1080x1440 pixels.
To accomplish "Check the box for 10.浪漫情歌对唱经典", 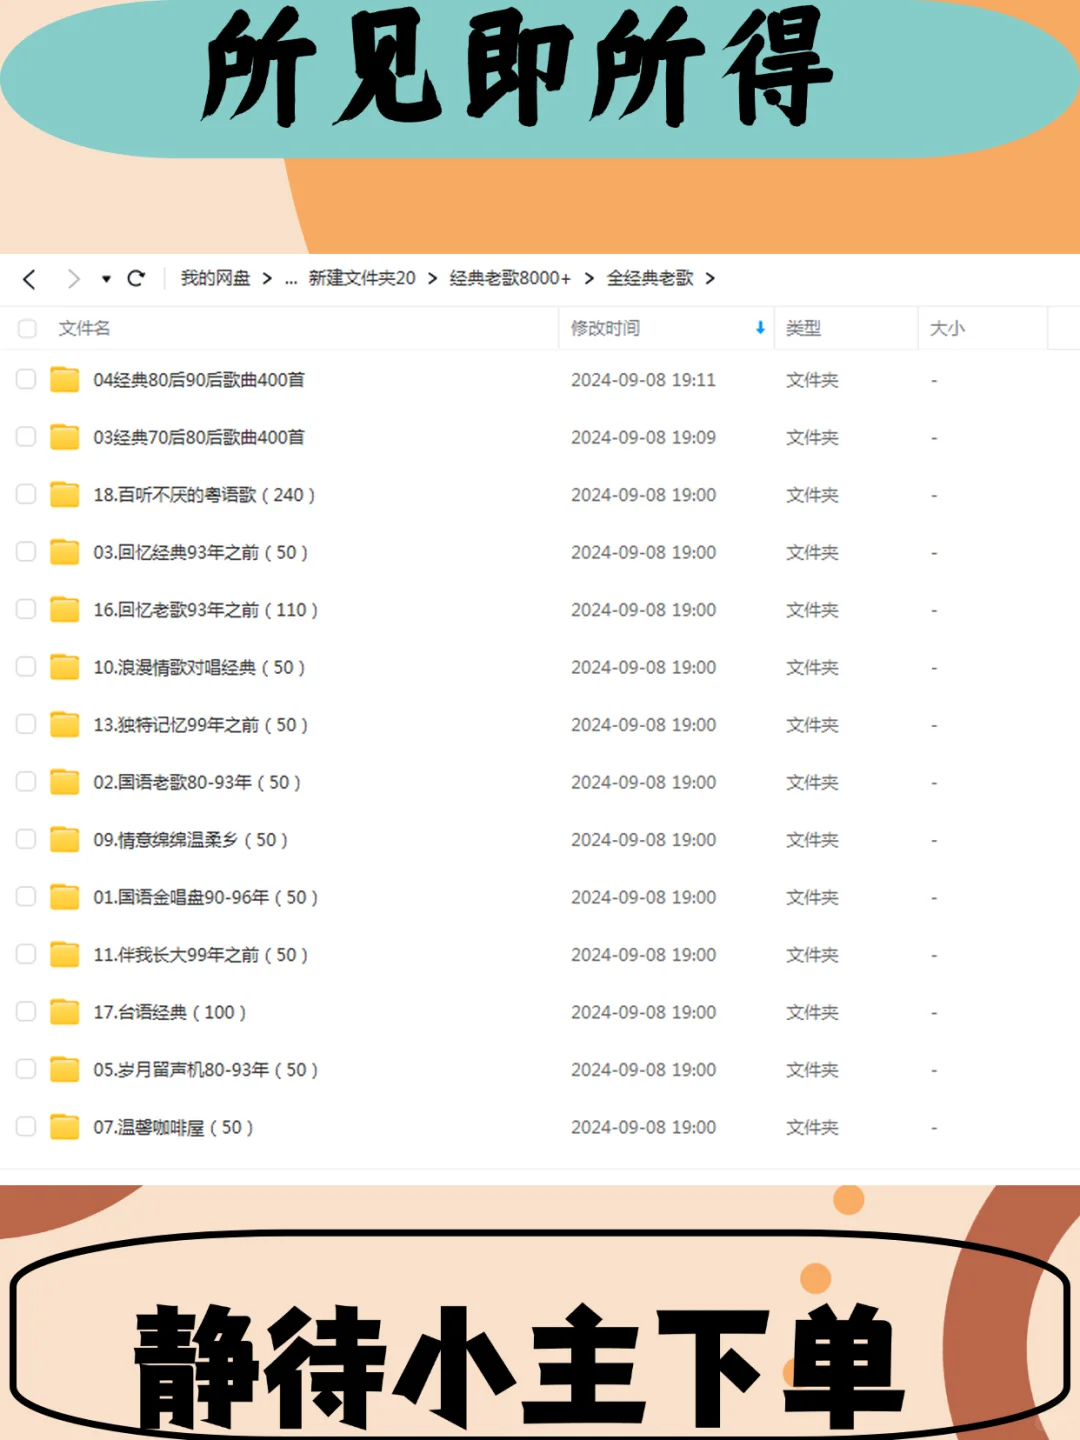I will [26, 668].
